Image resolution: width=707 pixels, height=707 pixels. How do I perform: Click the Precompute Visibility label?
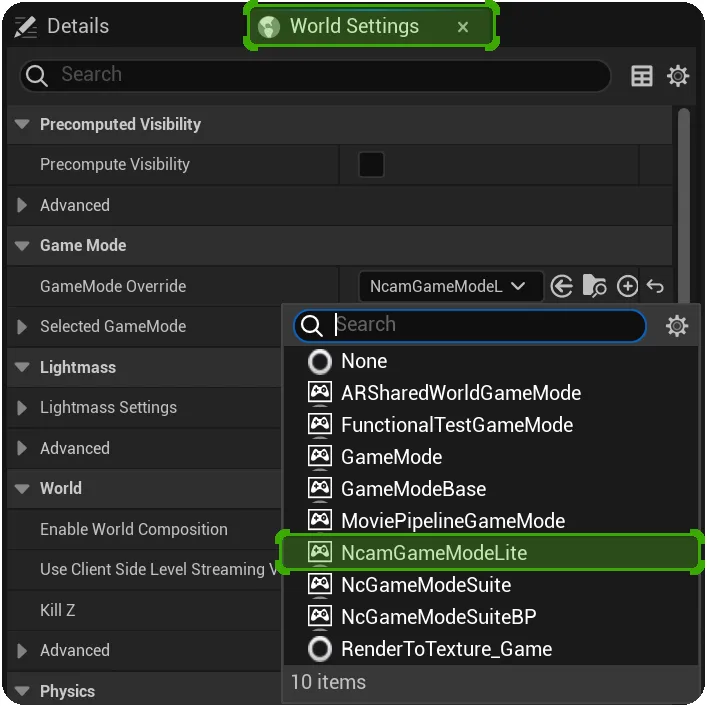[115, 164]
